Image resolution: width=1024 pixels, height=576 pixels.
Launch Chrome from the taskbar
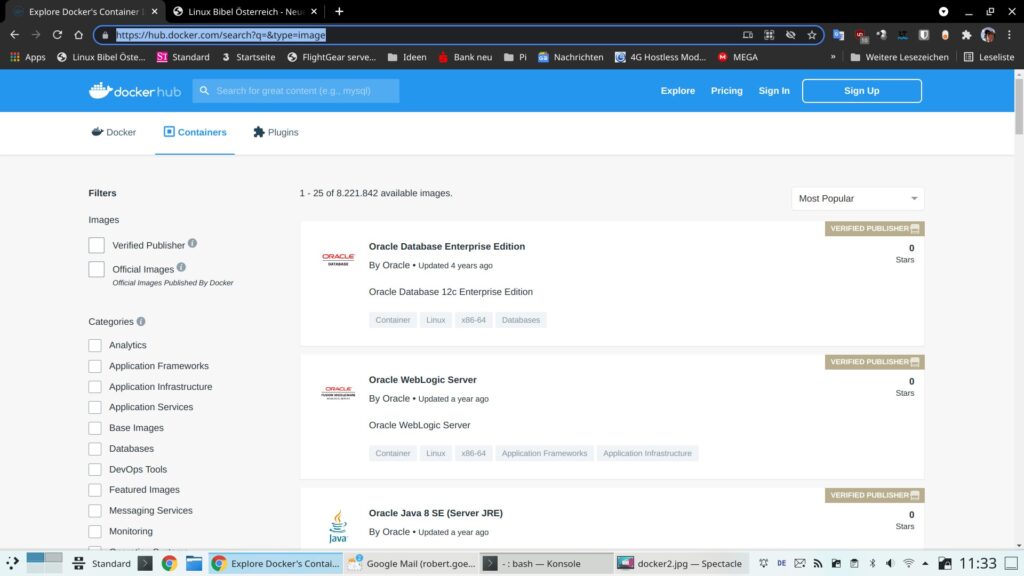click(x=169, y=563)
